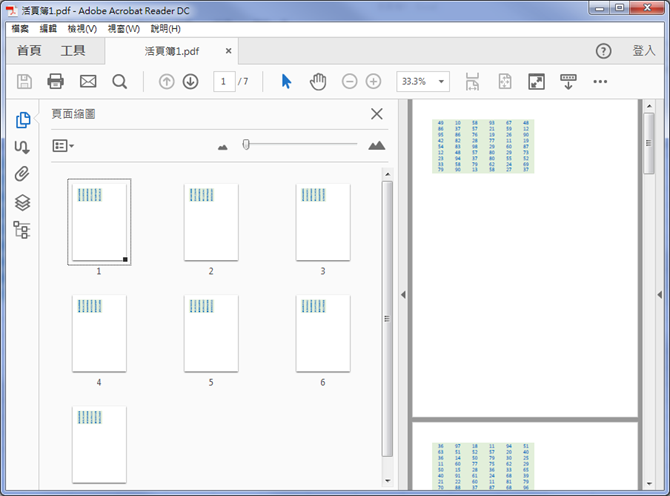Open thumbnail options dropdown menu
Viewport: 670px width, 496px height.
click(x=63, y=146)
